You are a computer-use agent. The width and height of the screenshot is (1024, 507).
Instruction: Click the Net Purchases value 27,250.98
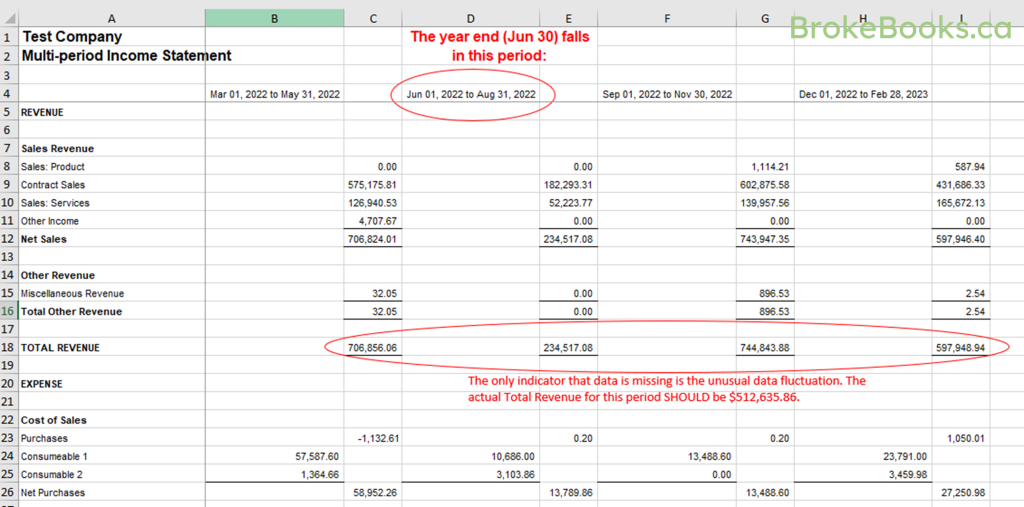click(x=960, y=493)
